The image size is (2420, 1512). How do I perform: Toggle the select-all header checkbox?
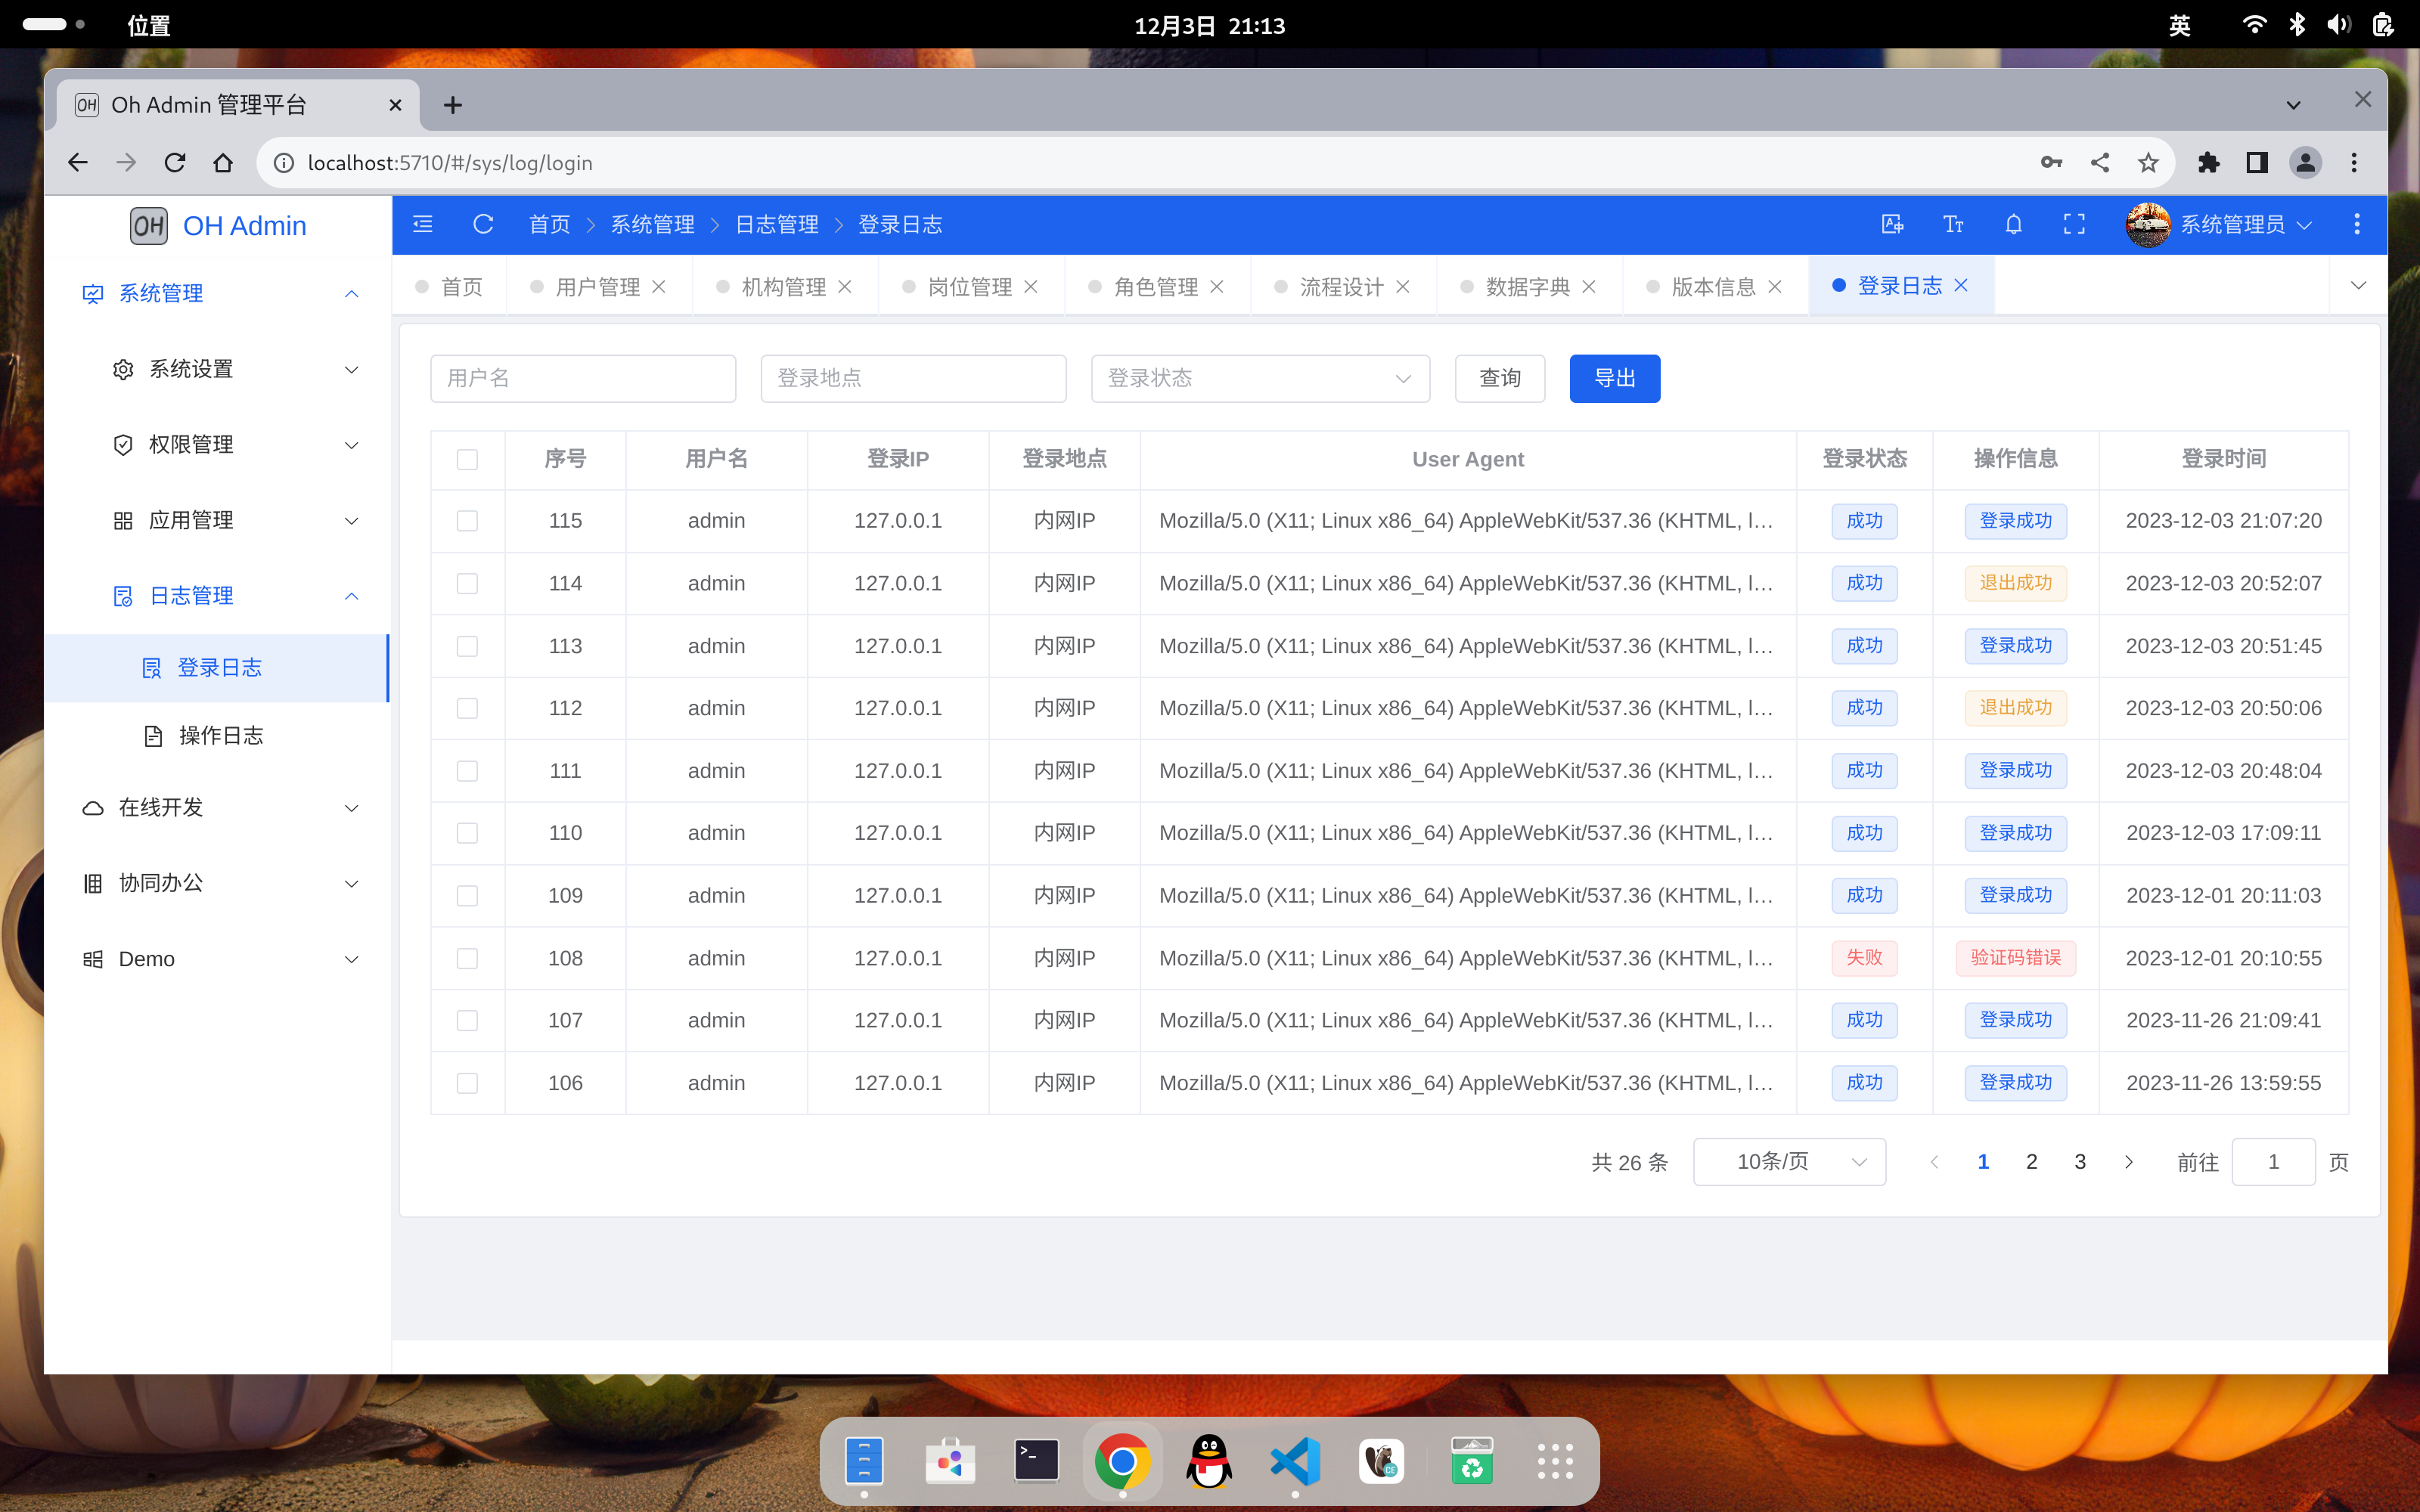click(467, 459)
